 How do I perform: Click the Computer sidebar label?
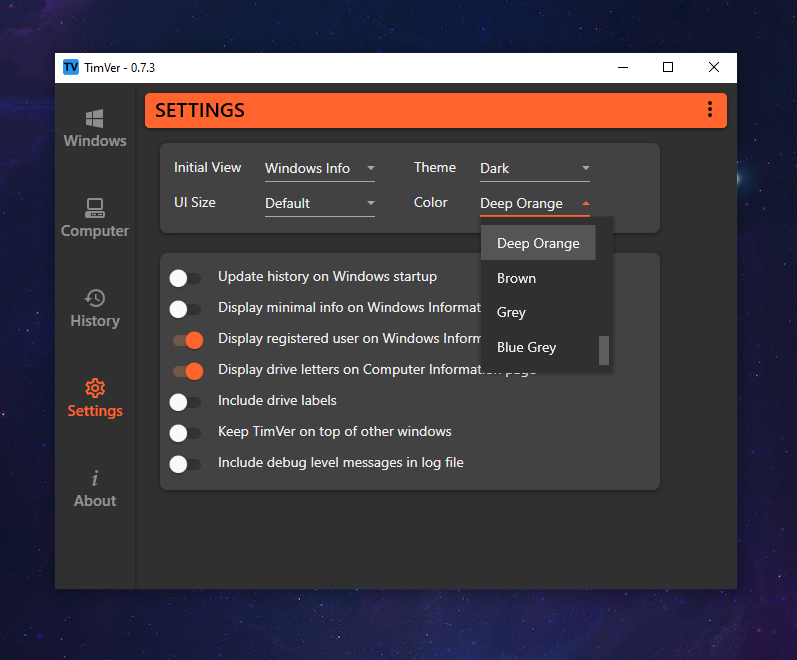[95, 231]
